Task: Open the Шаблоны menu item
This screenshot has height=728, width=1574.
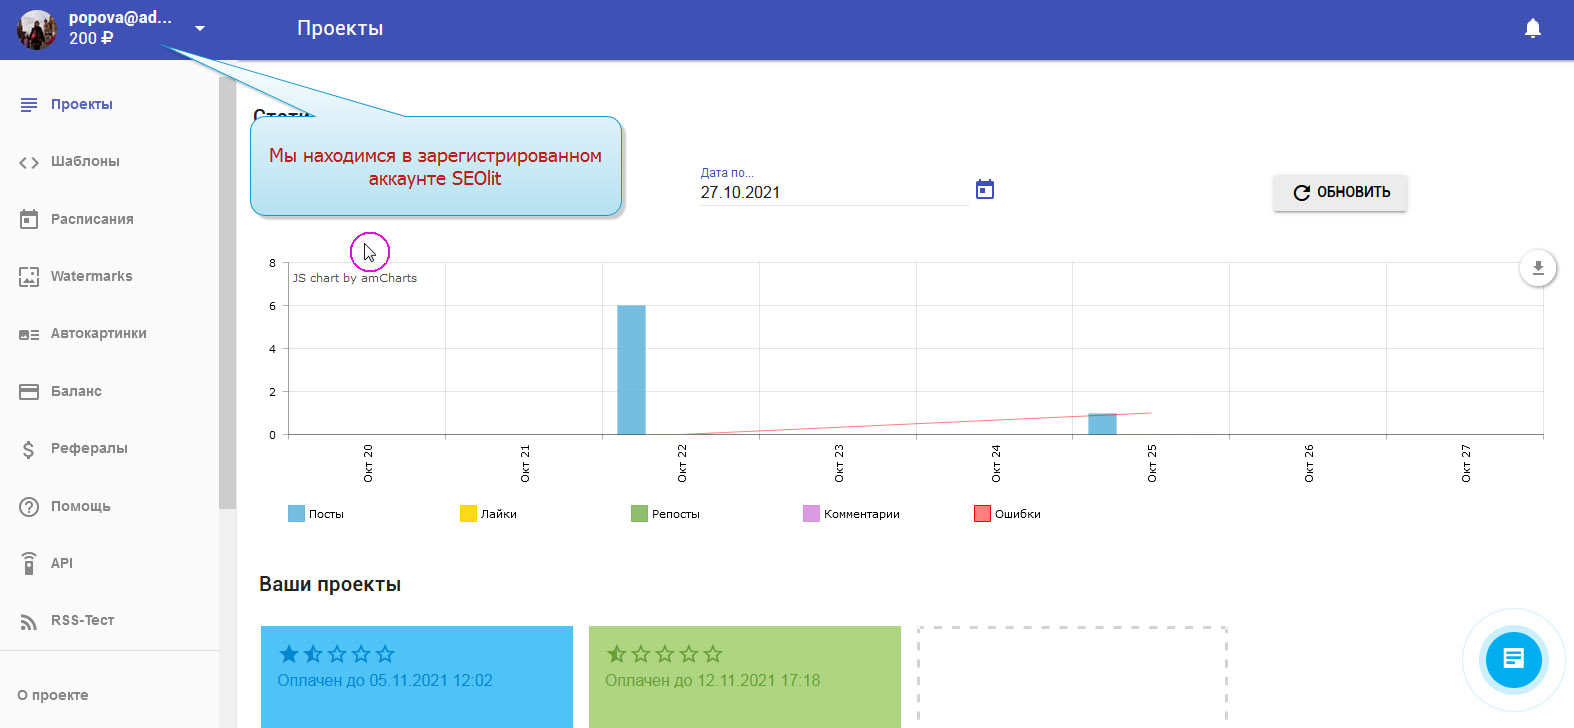Action: [85, 162]
